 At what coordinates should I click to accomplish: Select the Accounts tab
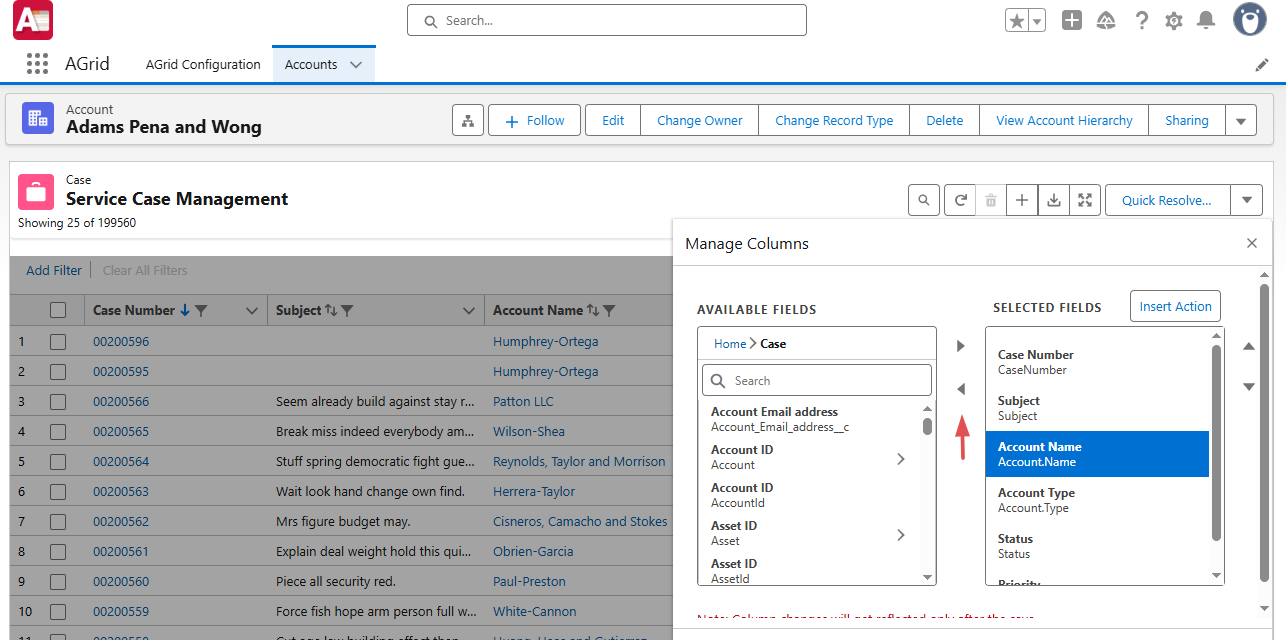pyautogui.click(x=311, y=64)
